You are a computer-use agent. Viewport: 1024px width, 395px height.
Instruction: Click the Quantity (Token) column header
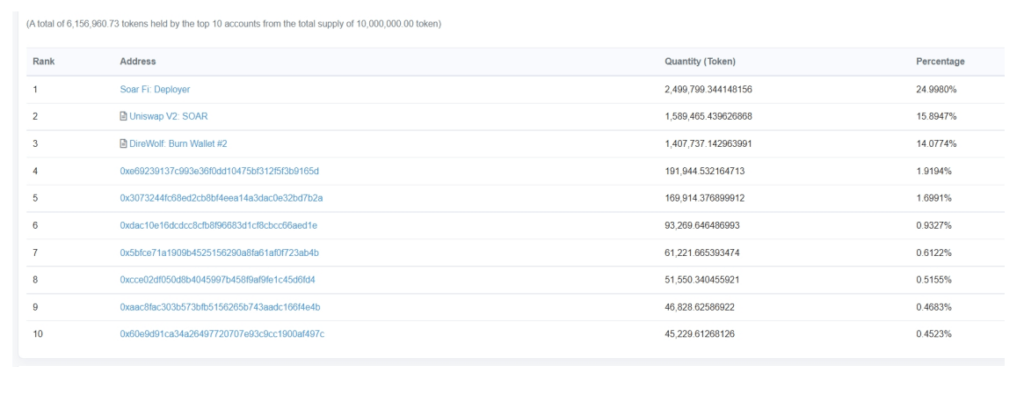click(700, 61)
